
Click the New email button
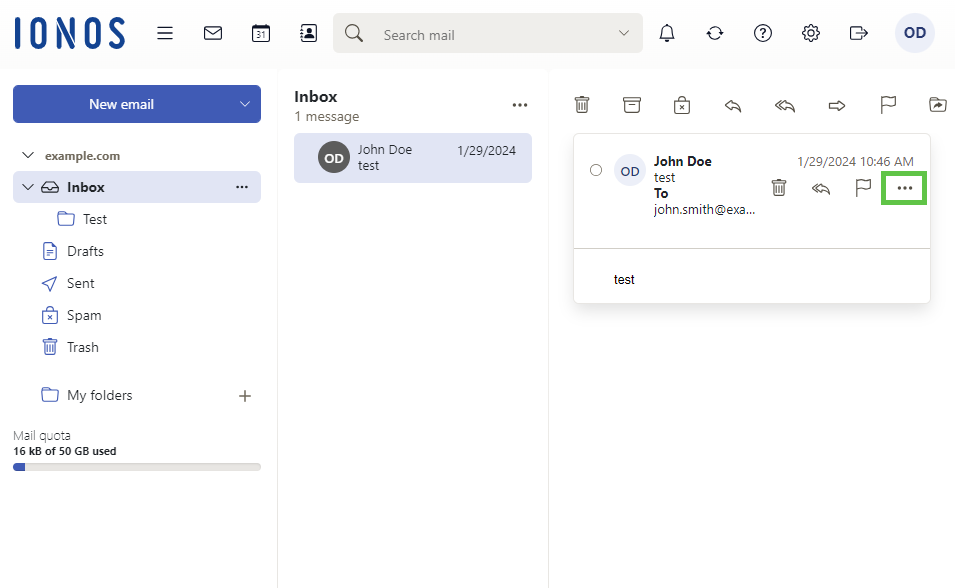(x=121, y=104)
